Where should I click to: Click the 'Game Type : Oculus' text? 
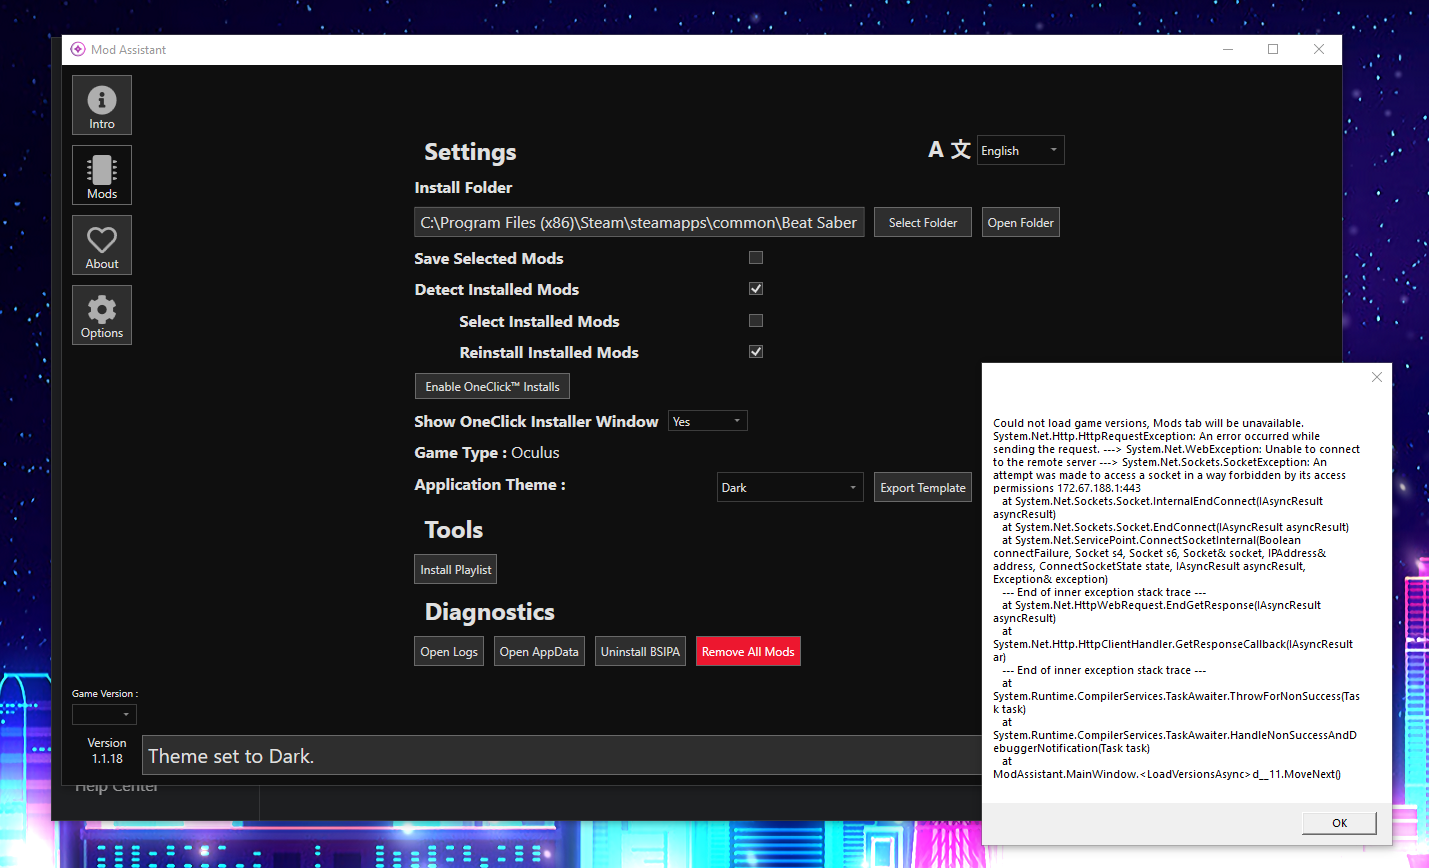[487, 453]
